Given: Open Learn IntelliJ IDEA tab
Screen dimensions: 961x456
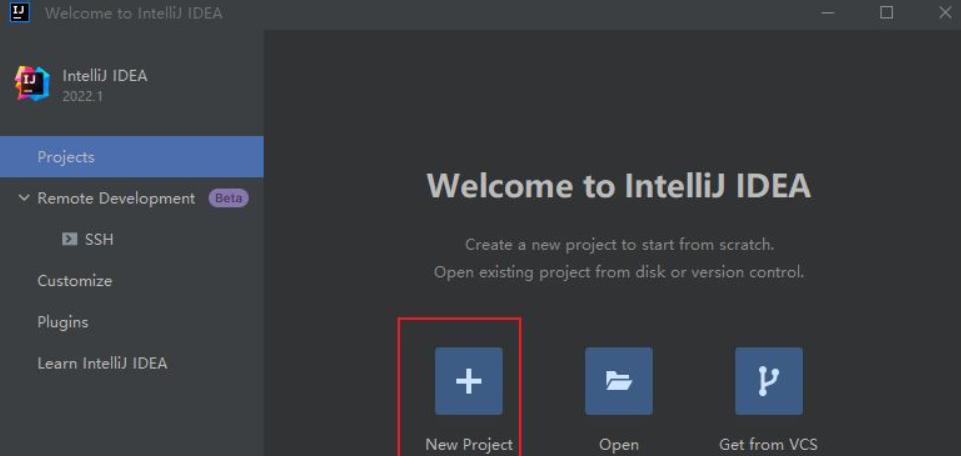Looking at the screenshot, I should click(x=102, y=363).
